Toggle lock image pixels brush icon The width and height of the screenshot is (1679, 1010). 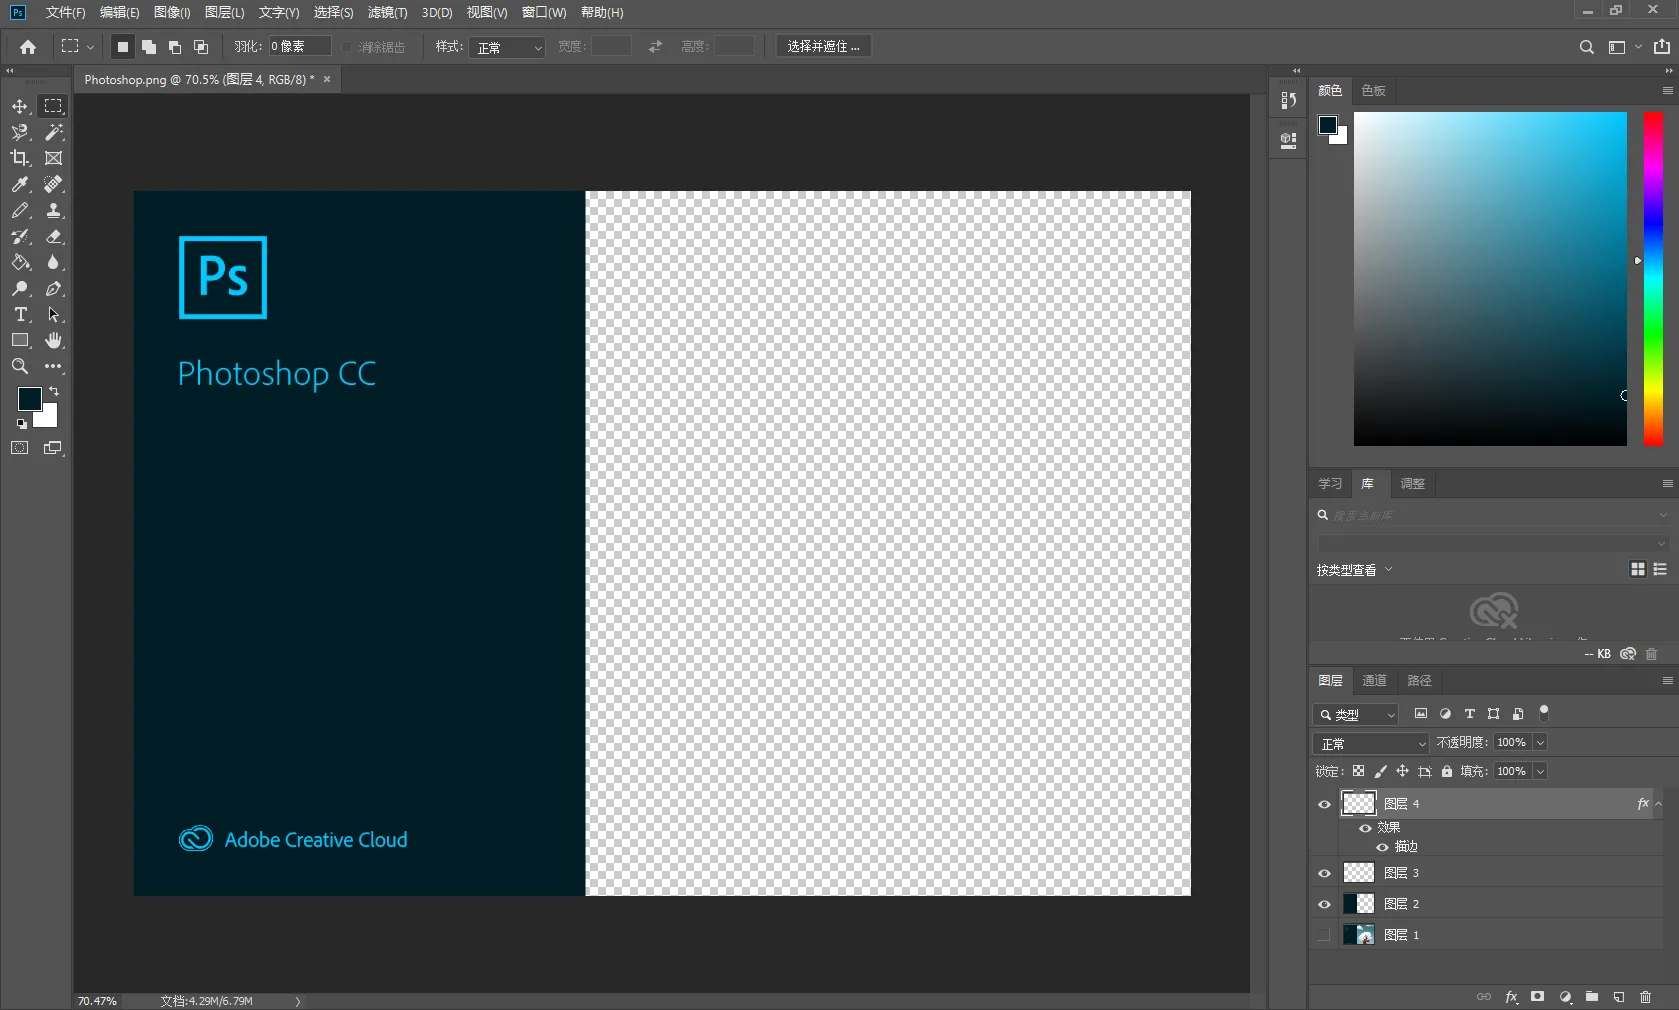(1380, 771)
